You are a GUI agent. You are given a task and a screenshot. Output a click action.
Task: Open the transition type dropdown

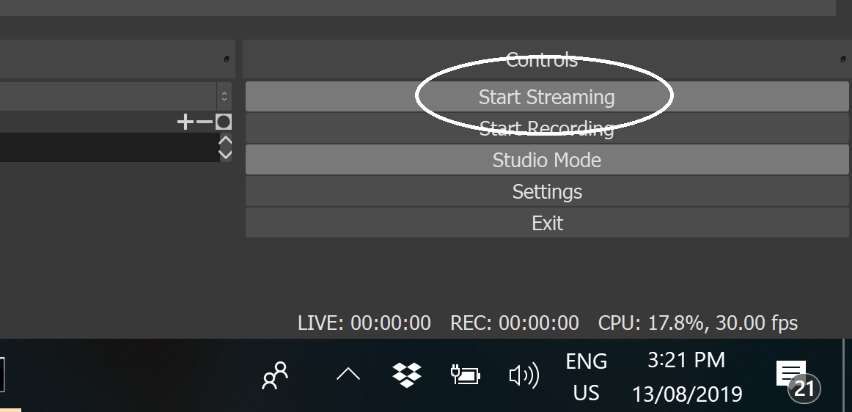116,97
